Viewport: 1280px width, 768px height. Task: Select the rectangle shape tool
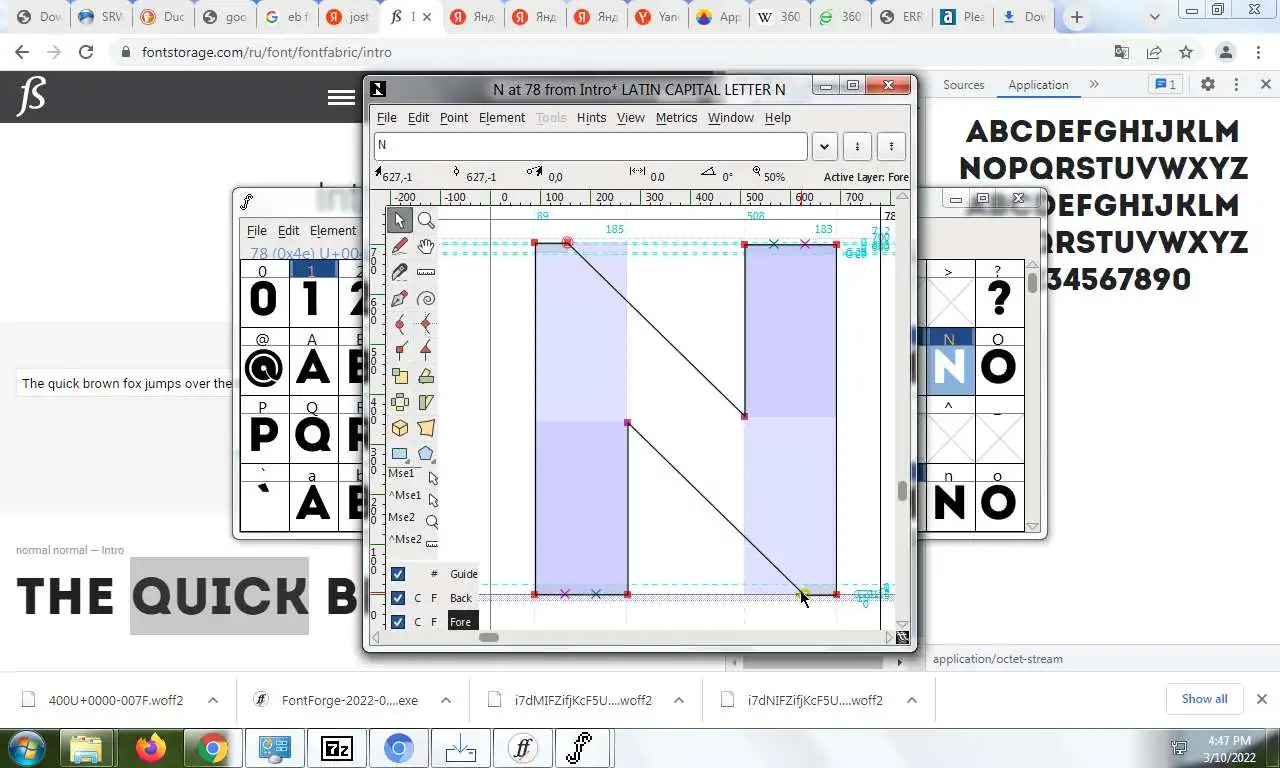coord(400,453)
